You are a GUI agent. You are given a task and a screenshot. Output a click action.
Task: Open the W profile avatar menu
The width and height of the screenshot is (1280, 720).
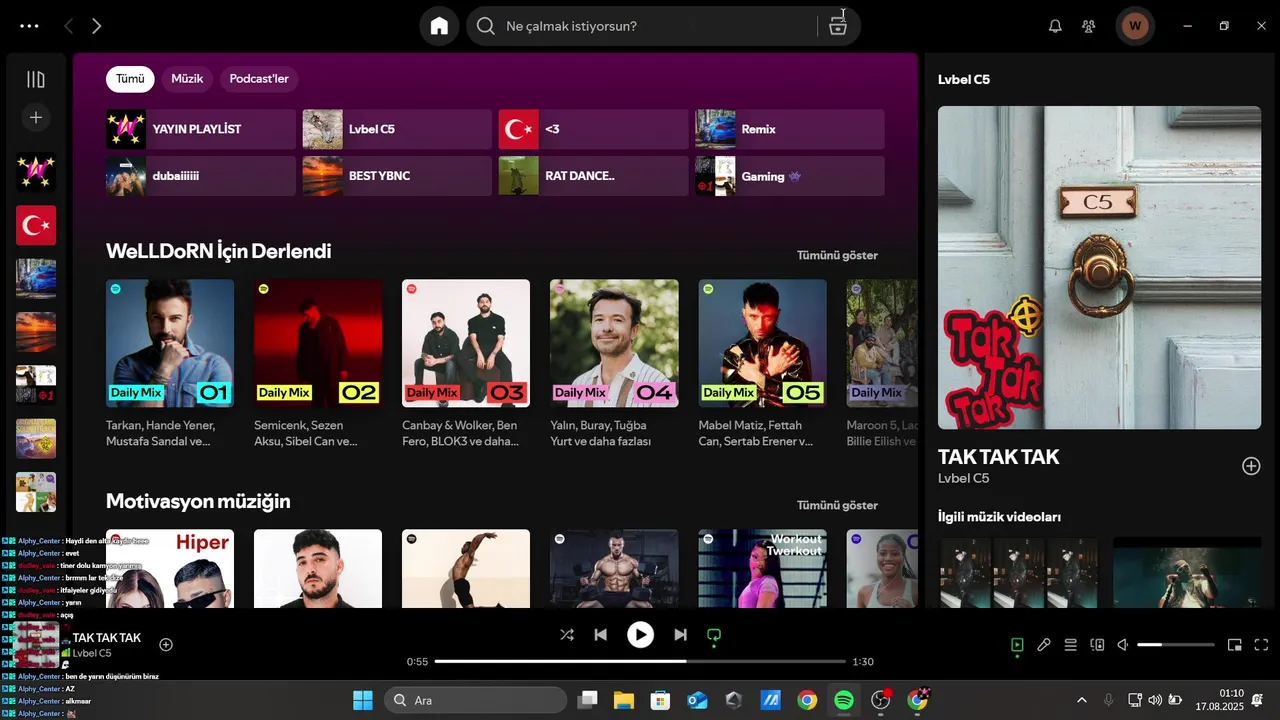[x=1135, y=26]
